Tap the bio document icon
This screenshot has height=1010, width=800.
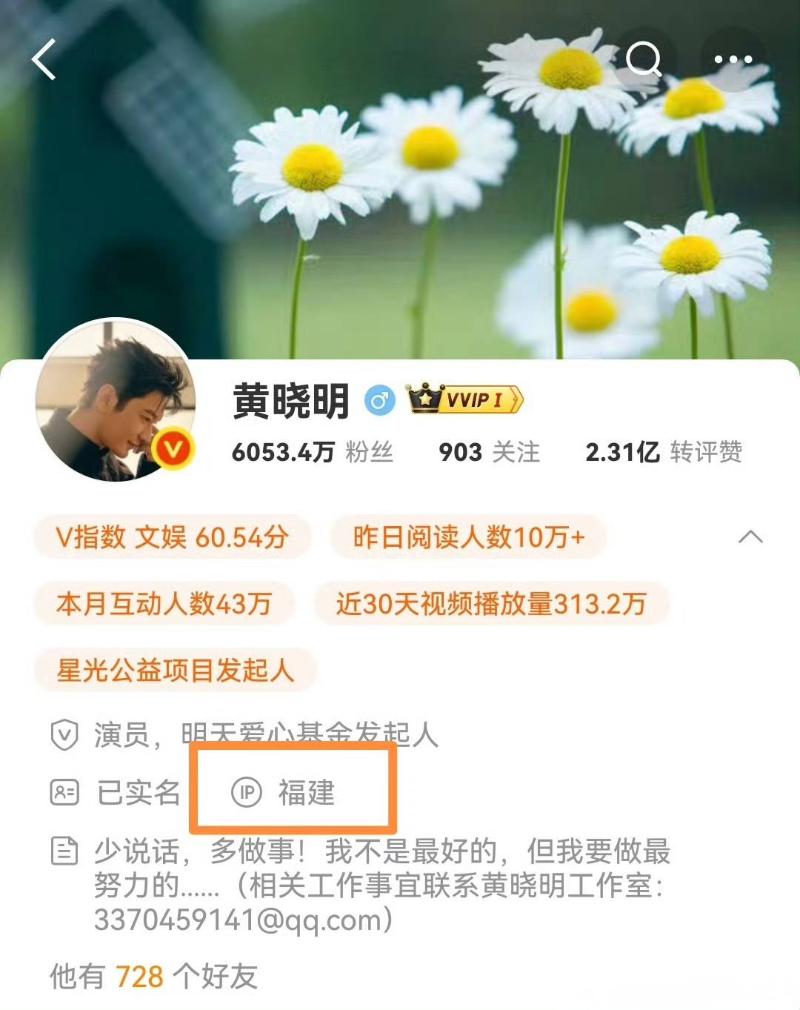pos(64,851)
